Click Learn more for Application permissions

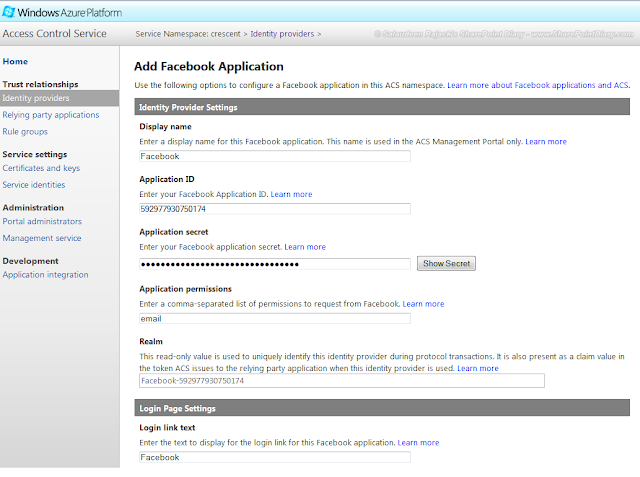[423, 304]
